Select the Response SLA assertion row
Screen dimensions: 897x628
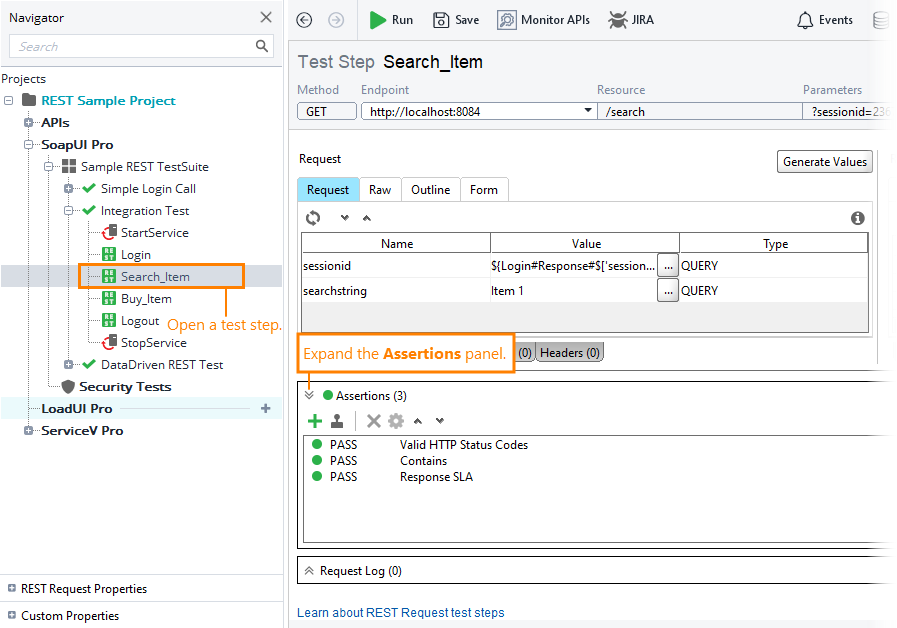click(x=436, y=476)
